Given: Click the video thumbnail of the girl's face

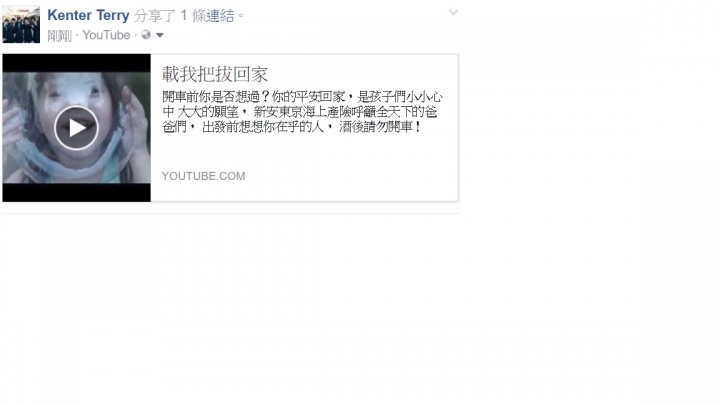Looking at the screenshot, I should click(76, 128).
